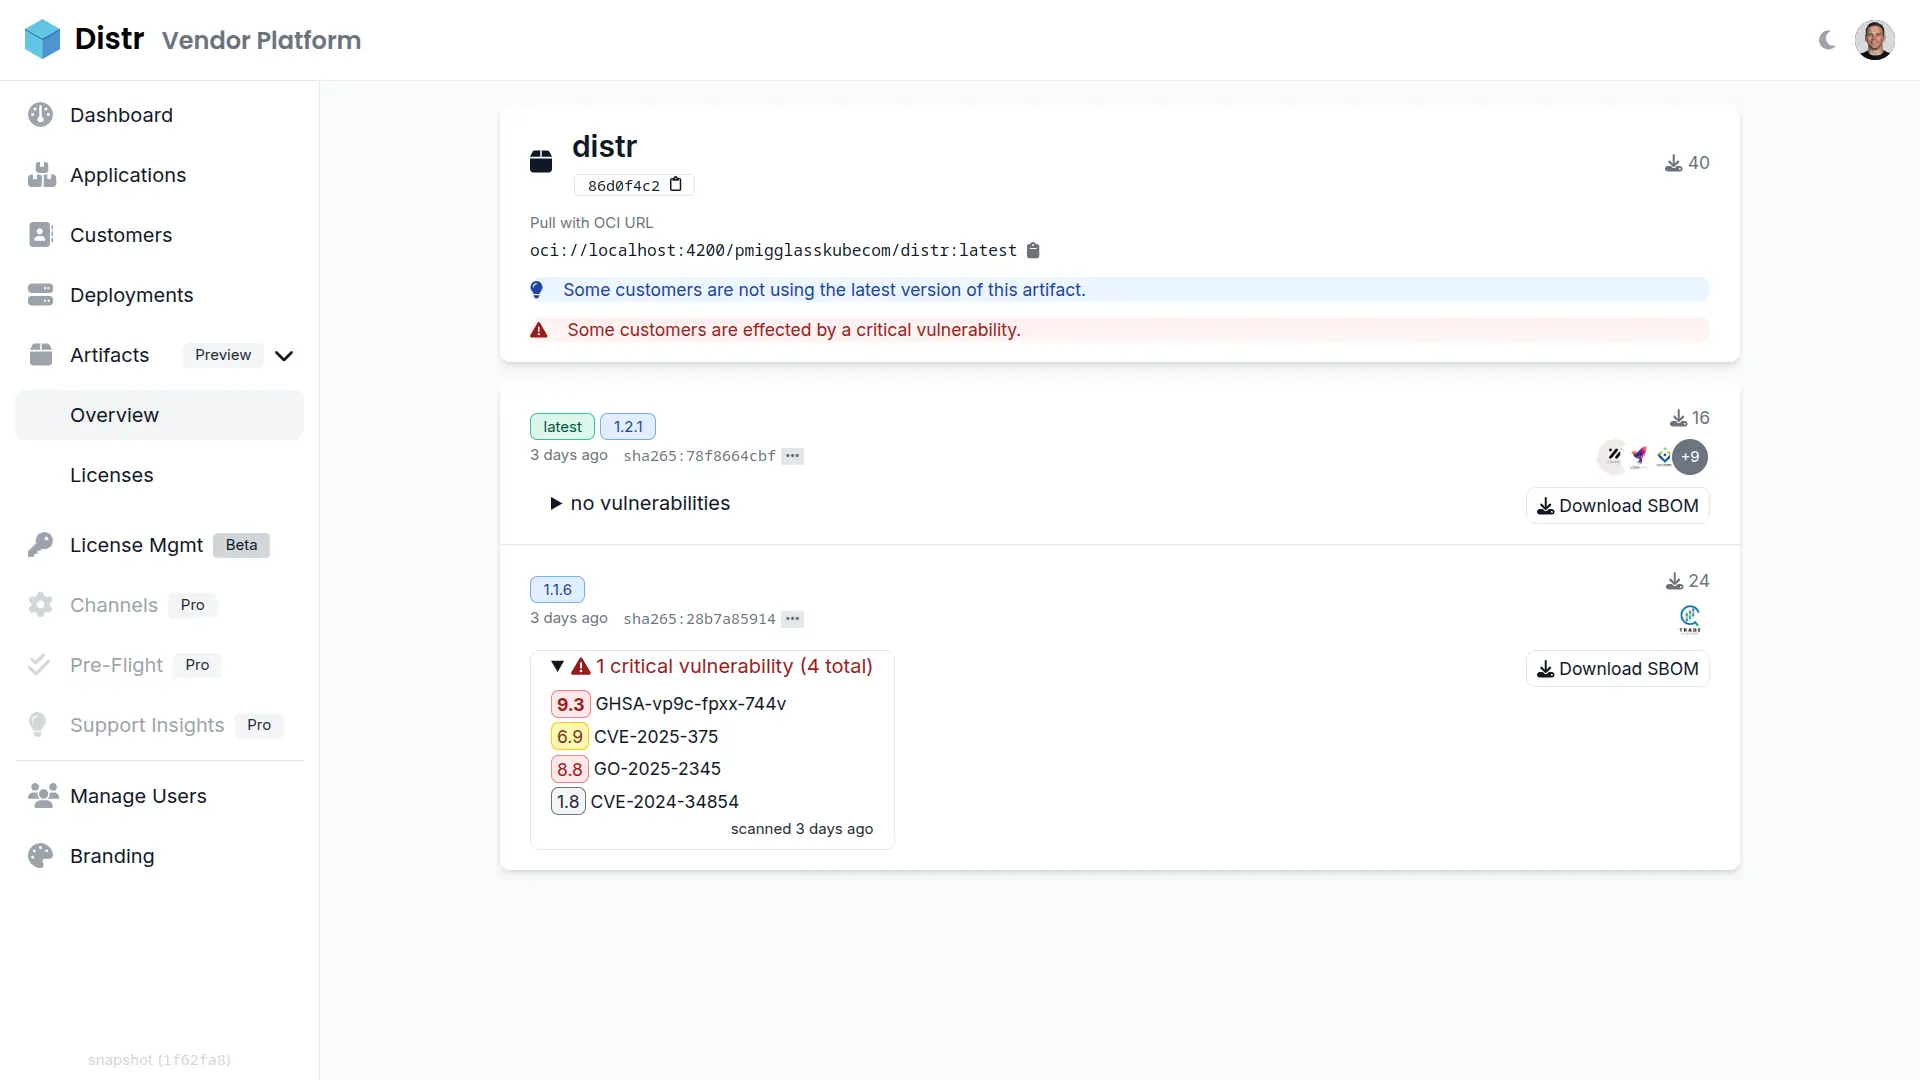Open the Licenses submenu item
Screen dimensions: 1920x1080
(x=112, y=476)
